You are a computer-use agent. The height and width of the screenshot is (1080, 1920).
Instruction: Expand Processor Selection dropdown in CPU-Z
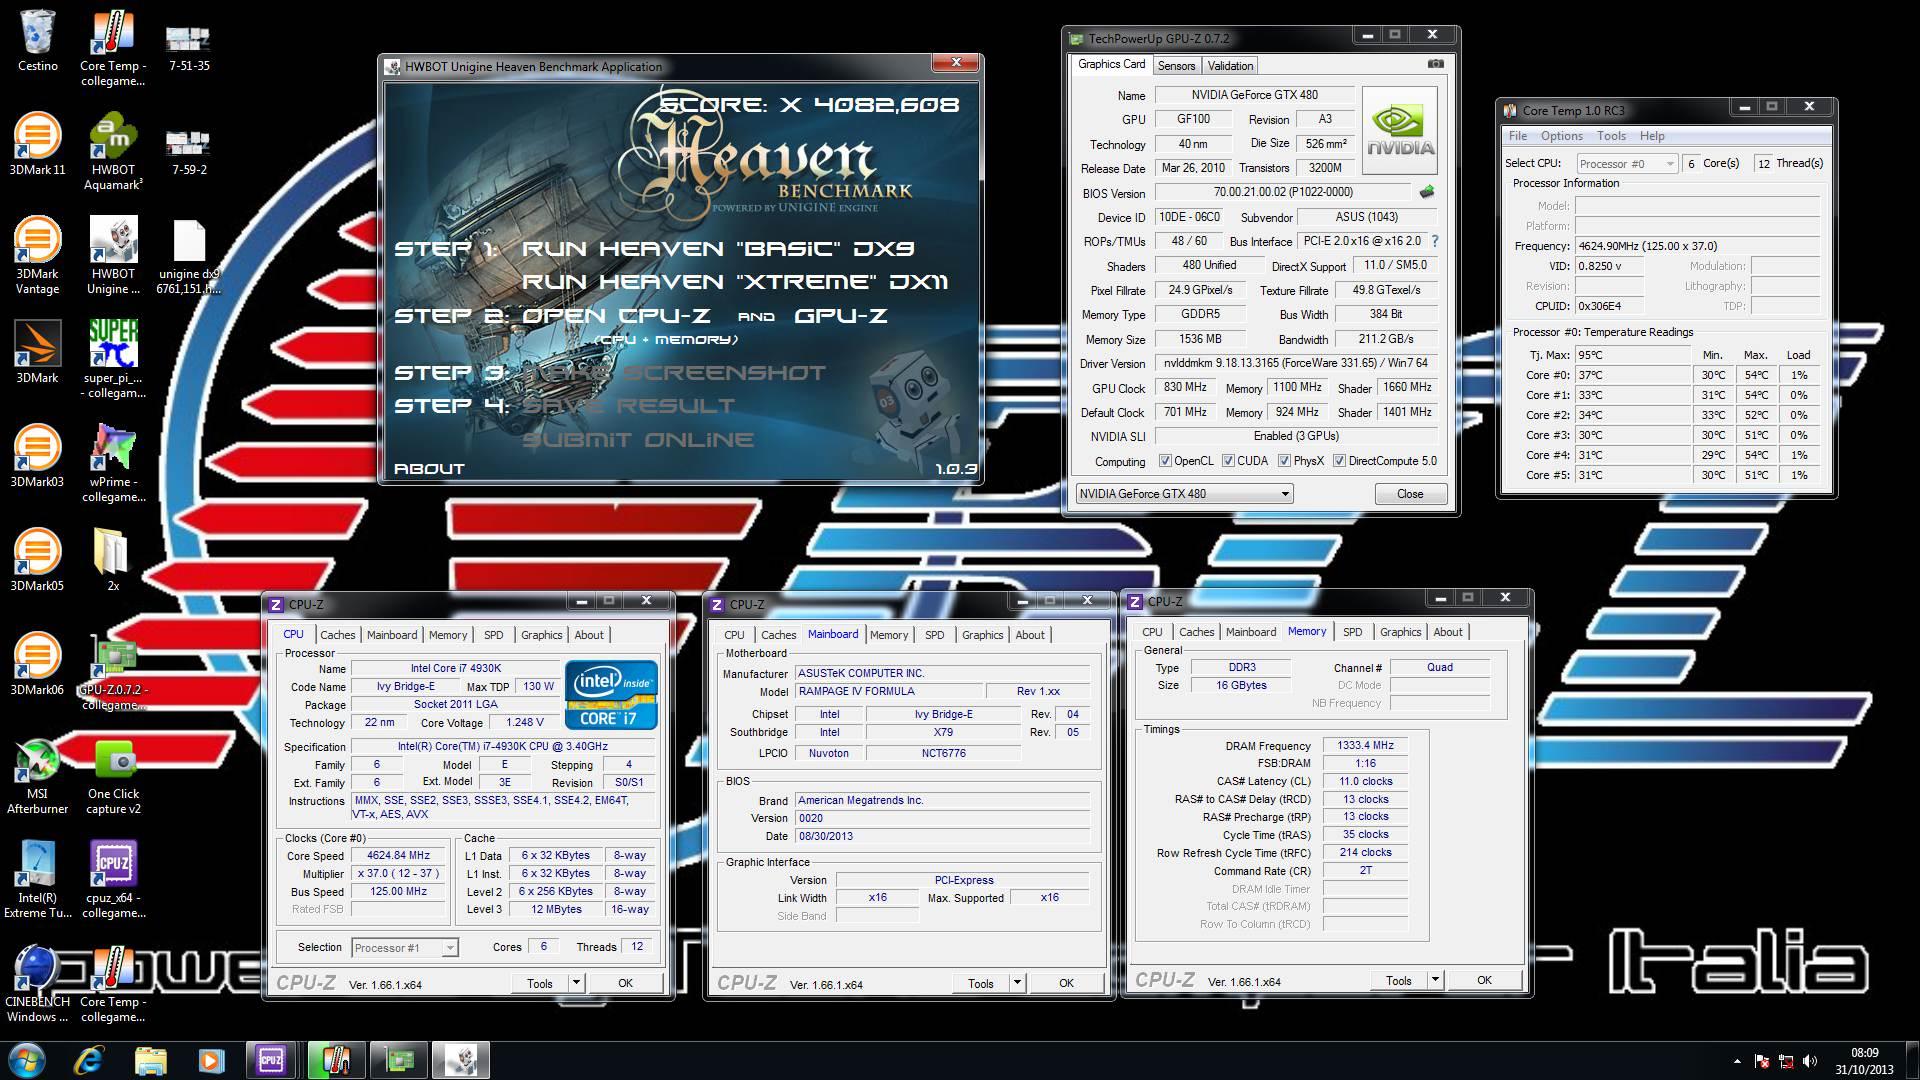(x=404, y=948)
